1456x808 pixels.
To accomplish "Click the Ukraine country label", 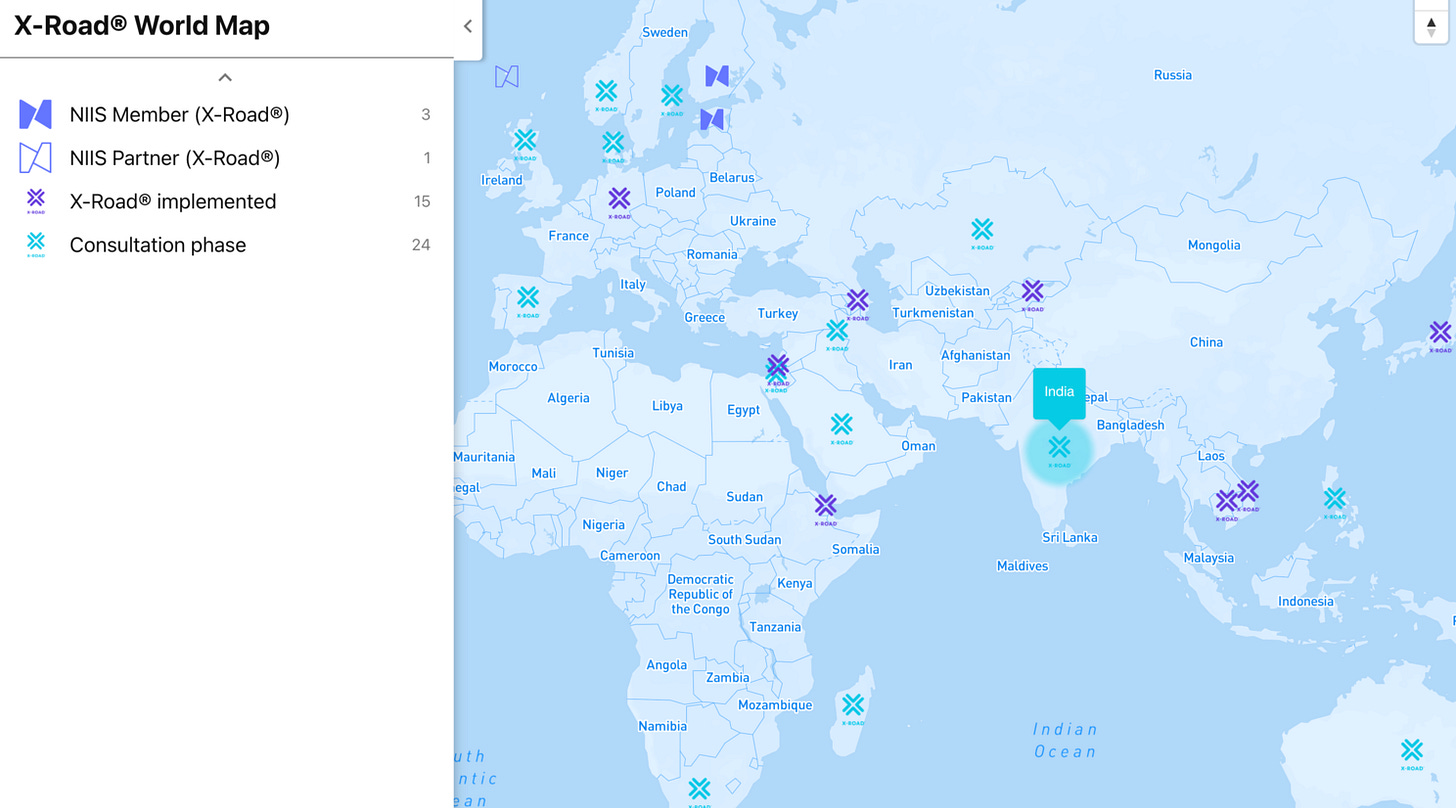I will (753, 221).
